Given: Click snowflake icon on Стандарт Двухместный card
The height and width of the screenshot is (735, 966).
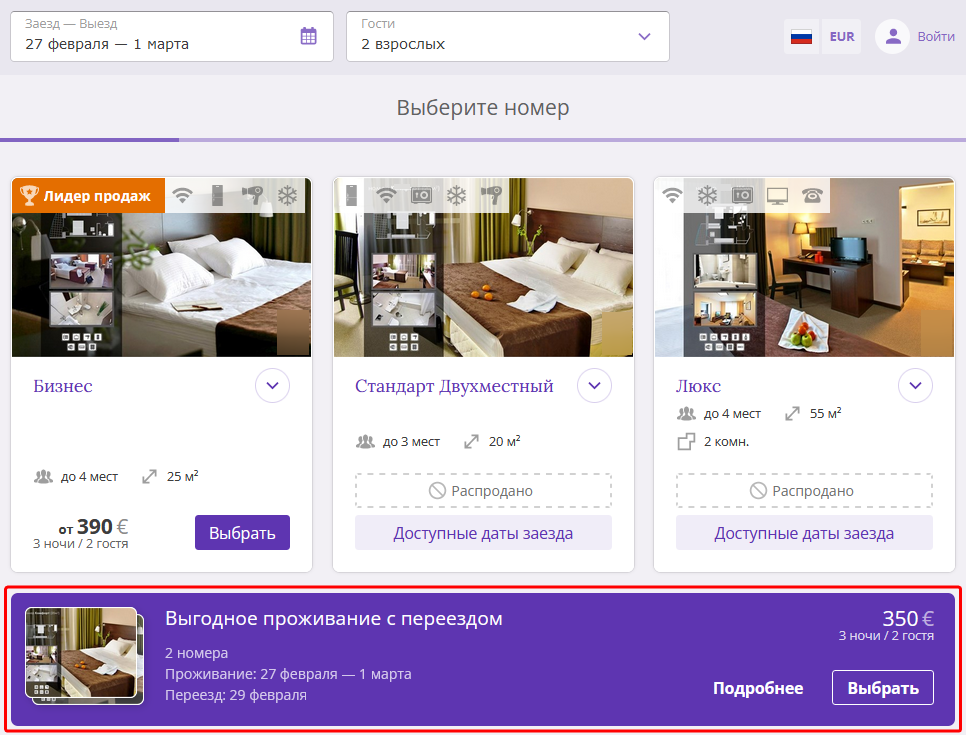Looking at the screenshot, I should (456, 195).
